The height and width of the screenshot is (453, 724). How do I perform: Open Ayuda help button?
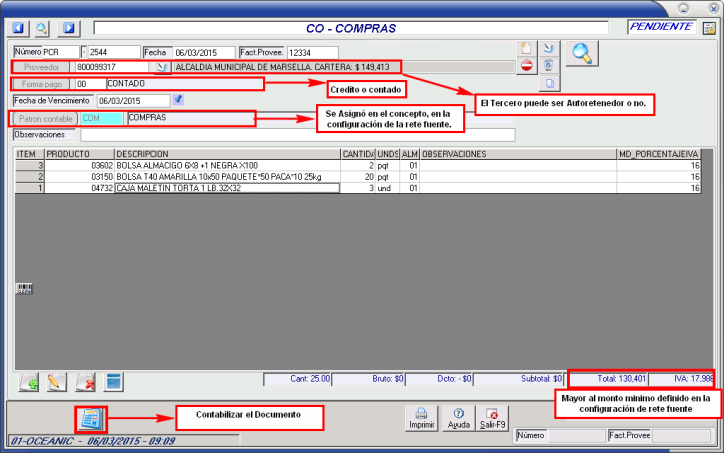click(x=458, y=418)
